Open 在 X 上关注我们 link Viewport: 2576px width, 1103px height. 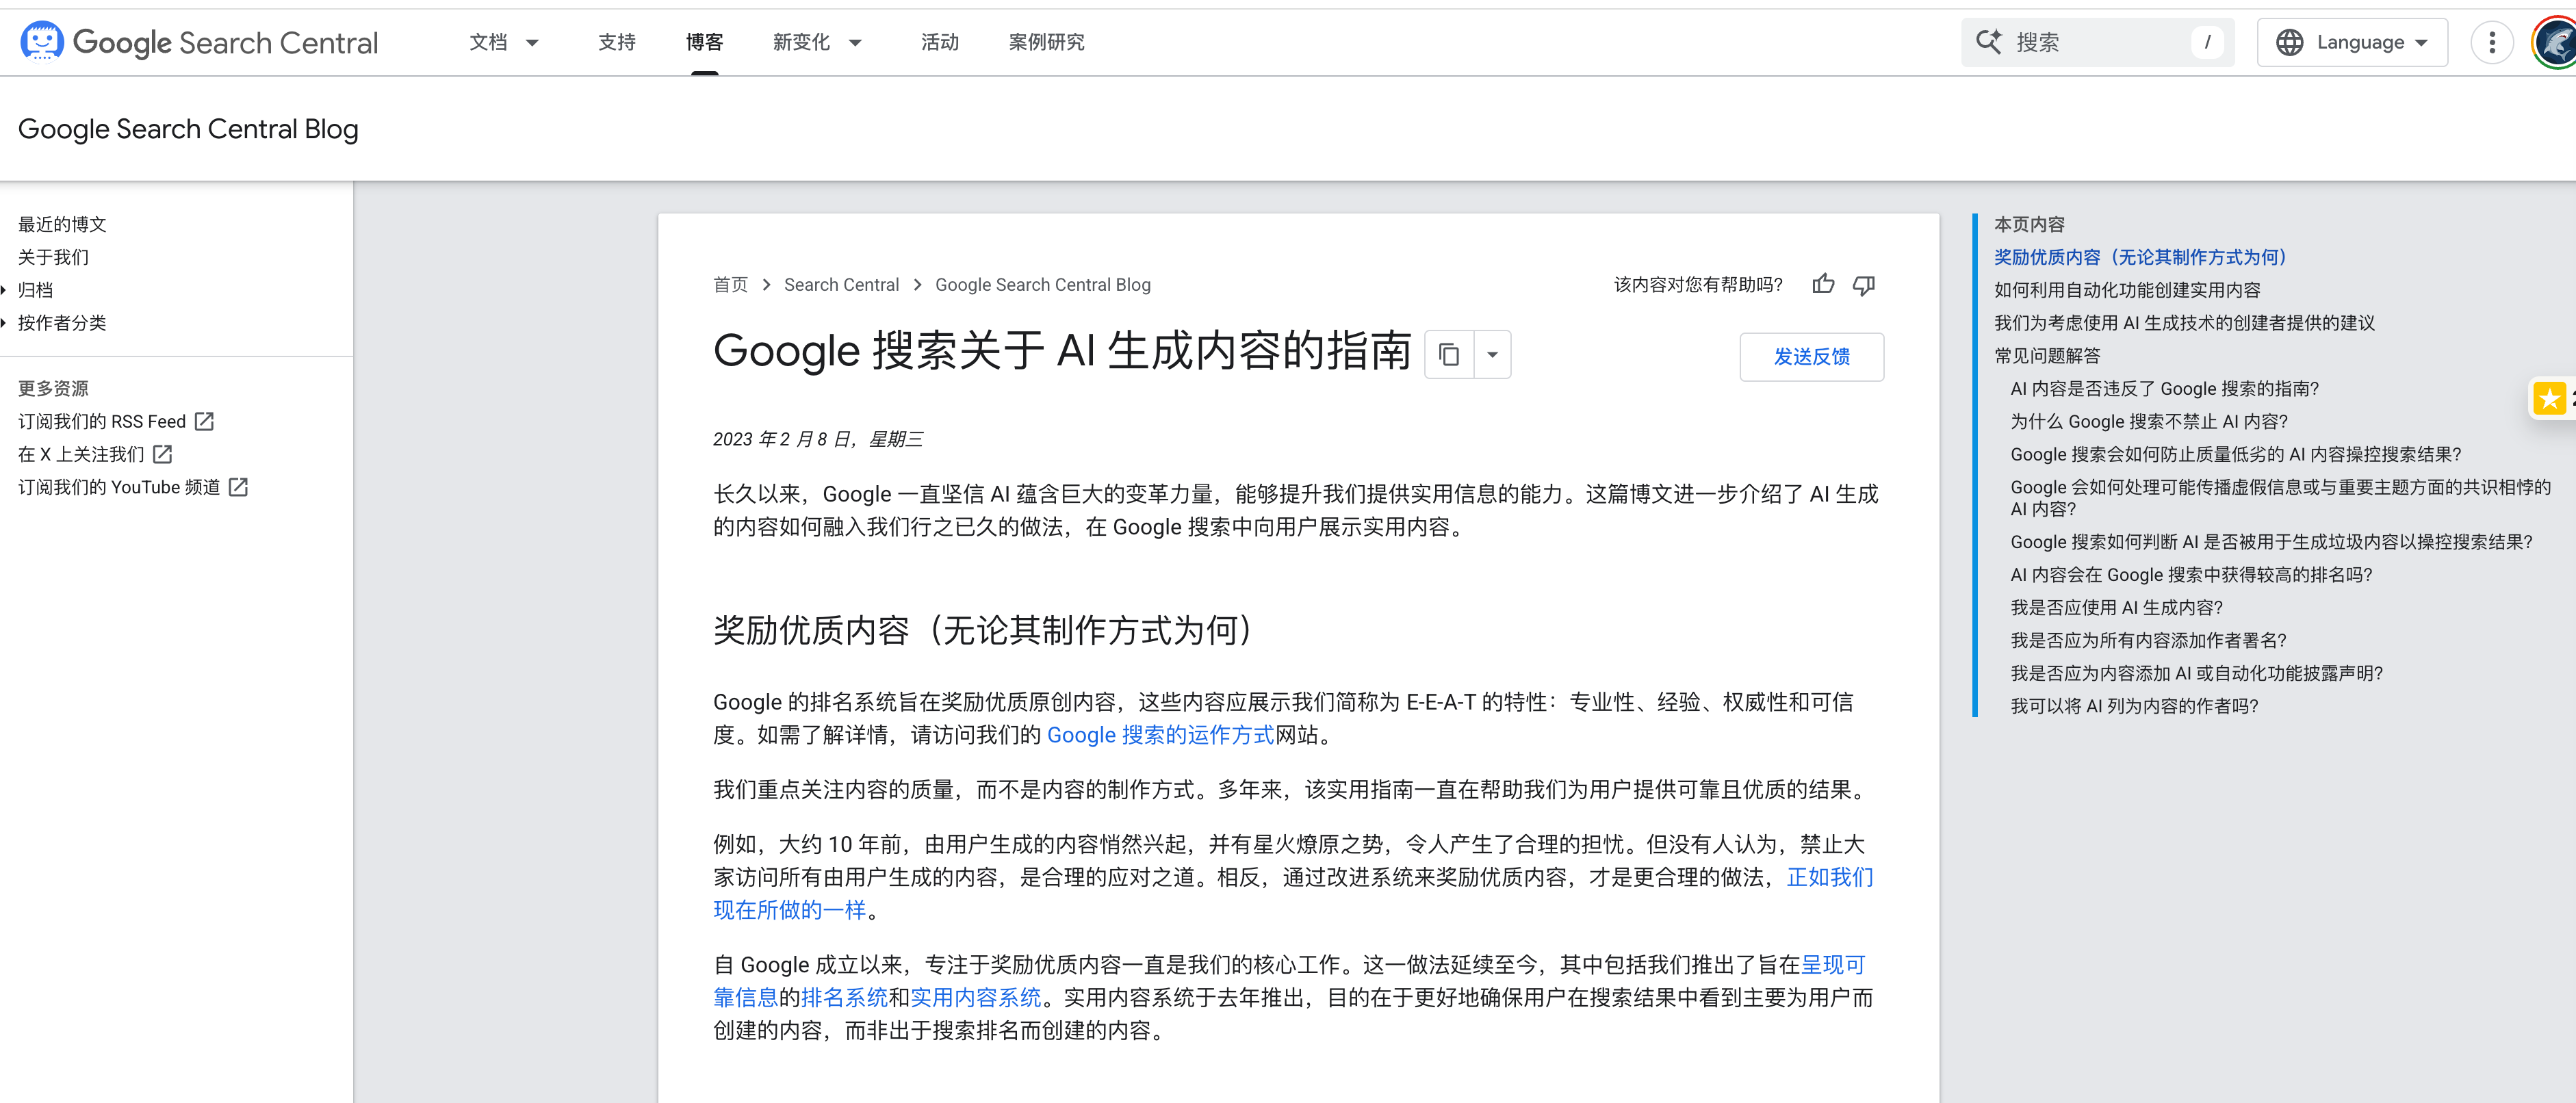(81, 454)
